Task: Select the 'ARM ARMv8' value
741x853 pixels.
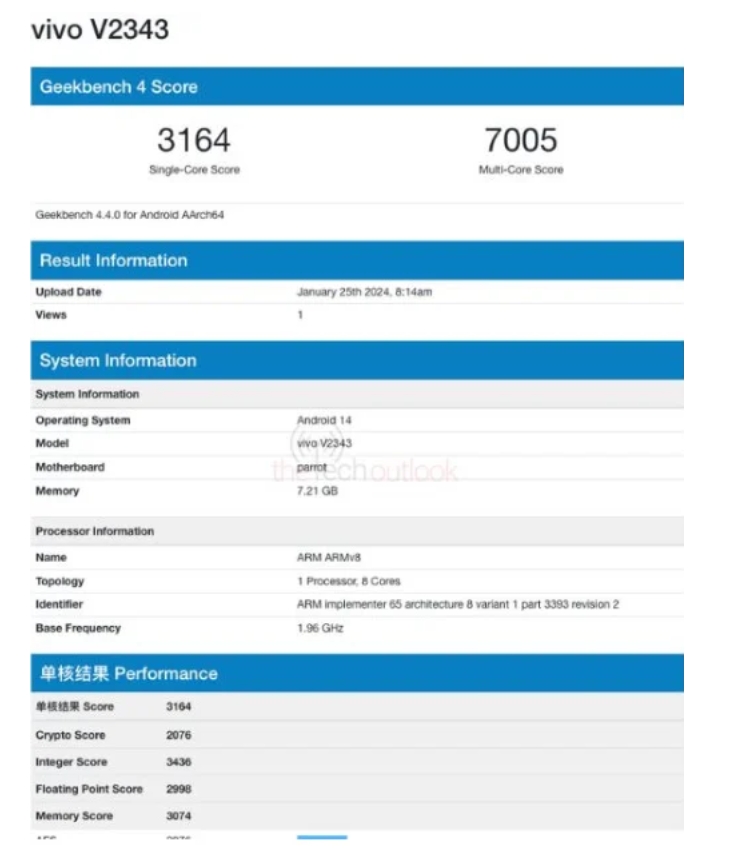Action: 329,558
